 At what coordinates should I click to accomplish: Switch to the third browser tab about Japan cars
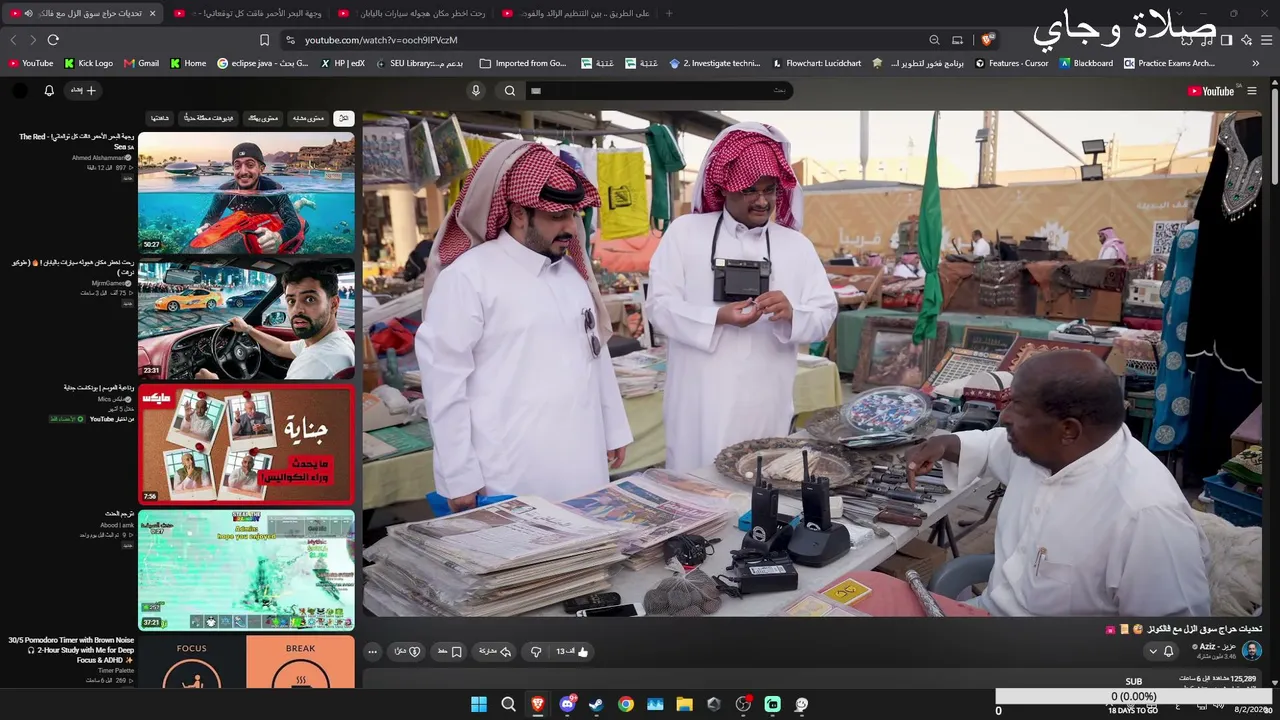(413, 13)
